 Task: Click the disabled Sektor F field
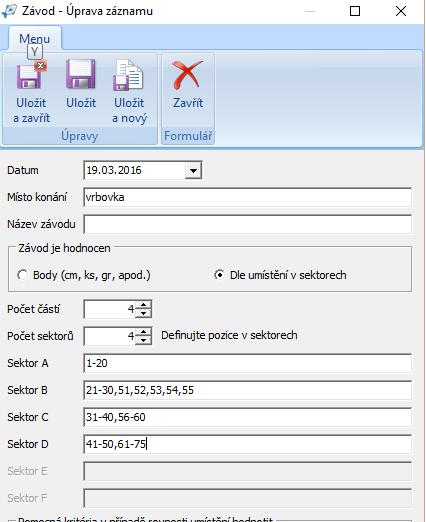[248, 498]
